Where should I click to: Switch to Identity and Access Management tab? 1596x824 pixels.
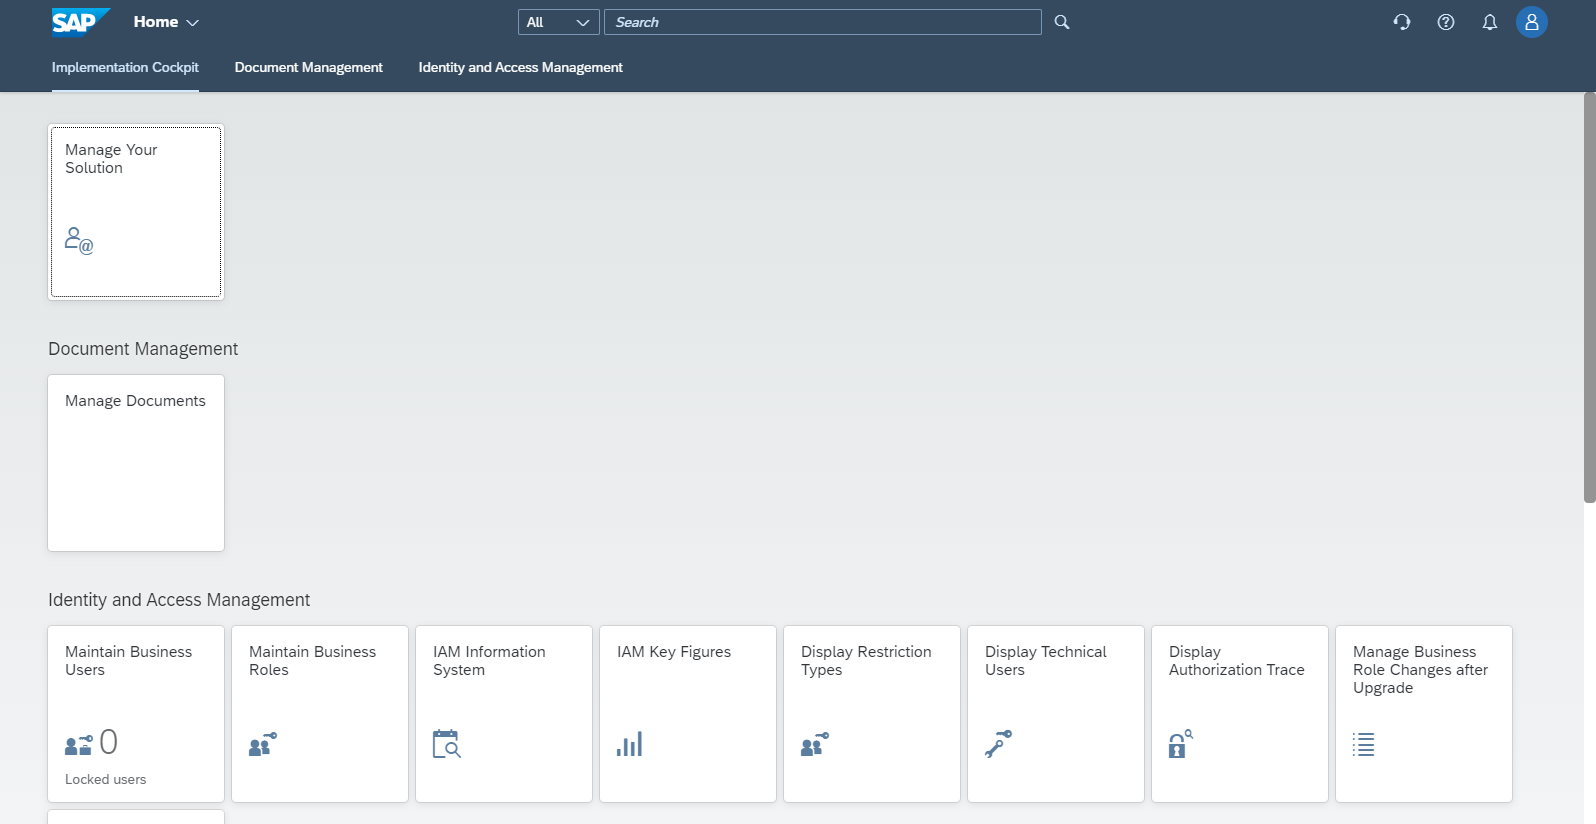[520, 67]
